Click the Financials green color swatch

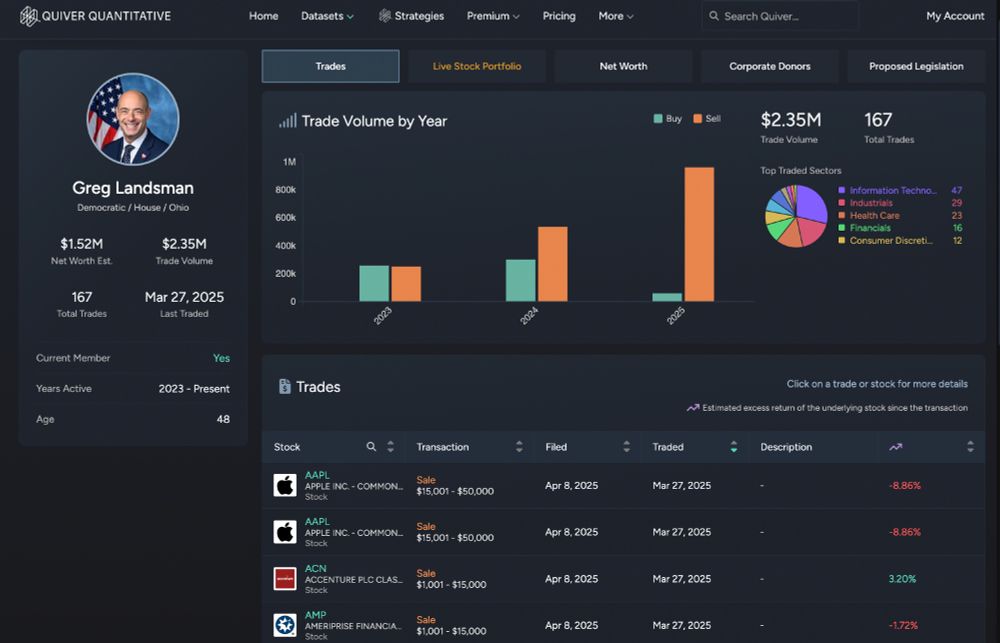[842, 228]
